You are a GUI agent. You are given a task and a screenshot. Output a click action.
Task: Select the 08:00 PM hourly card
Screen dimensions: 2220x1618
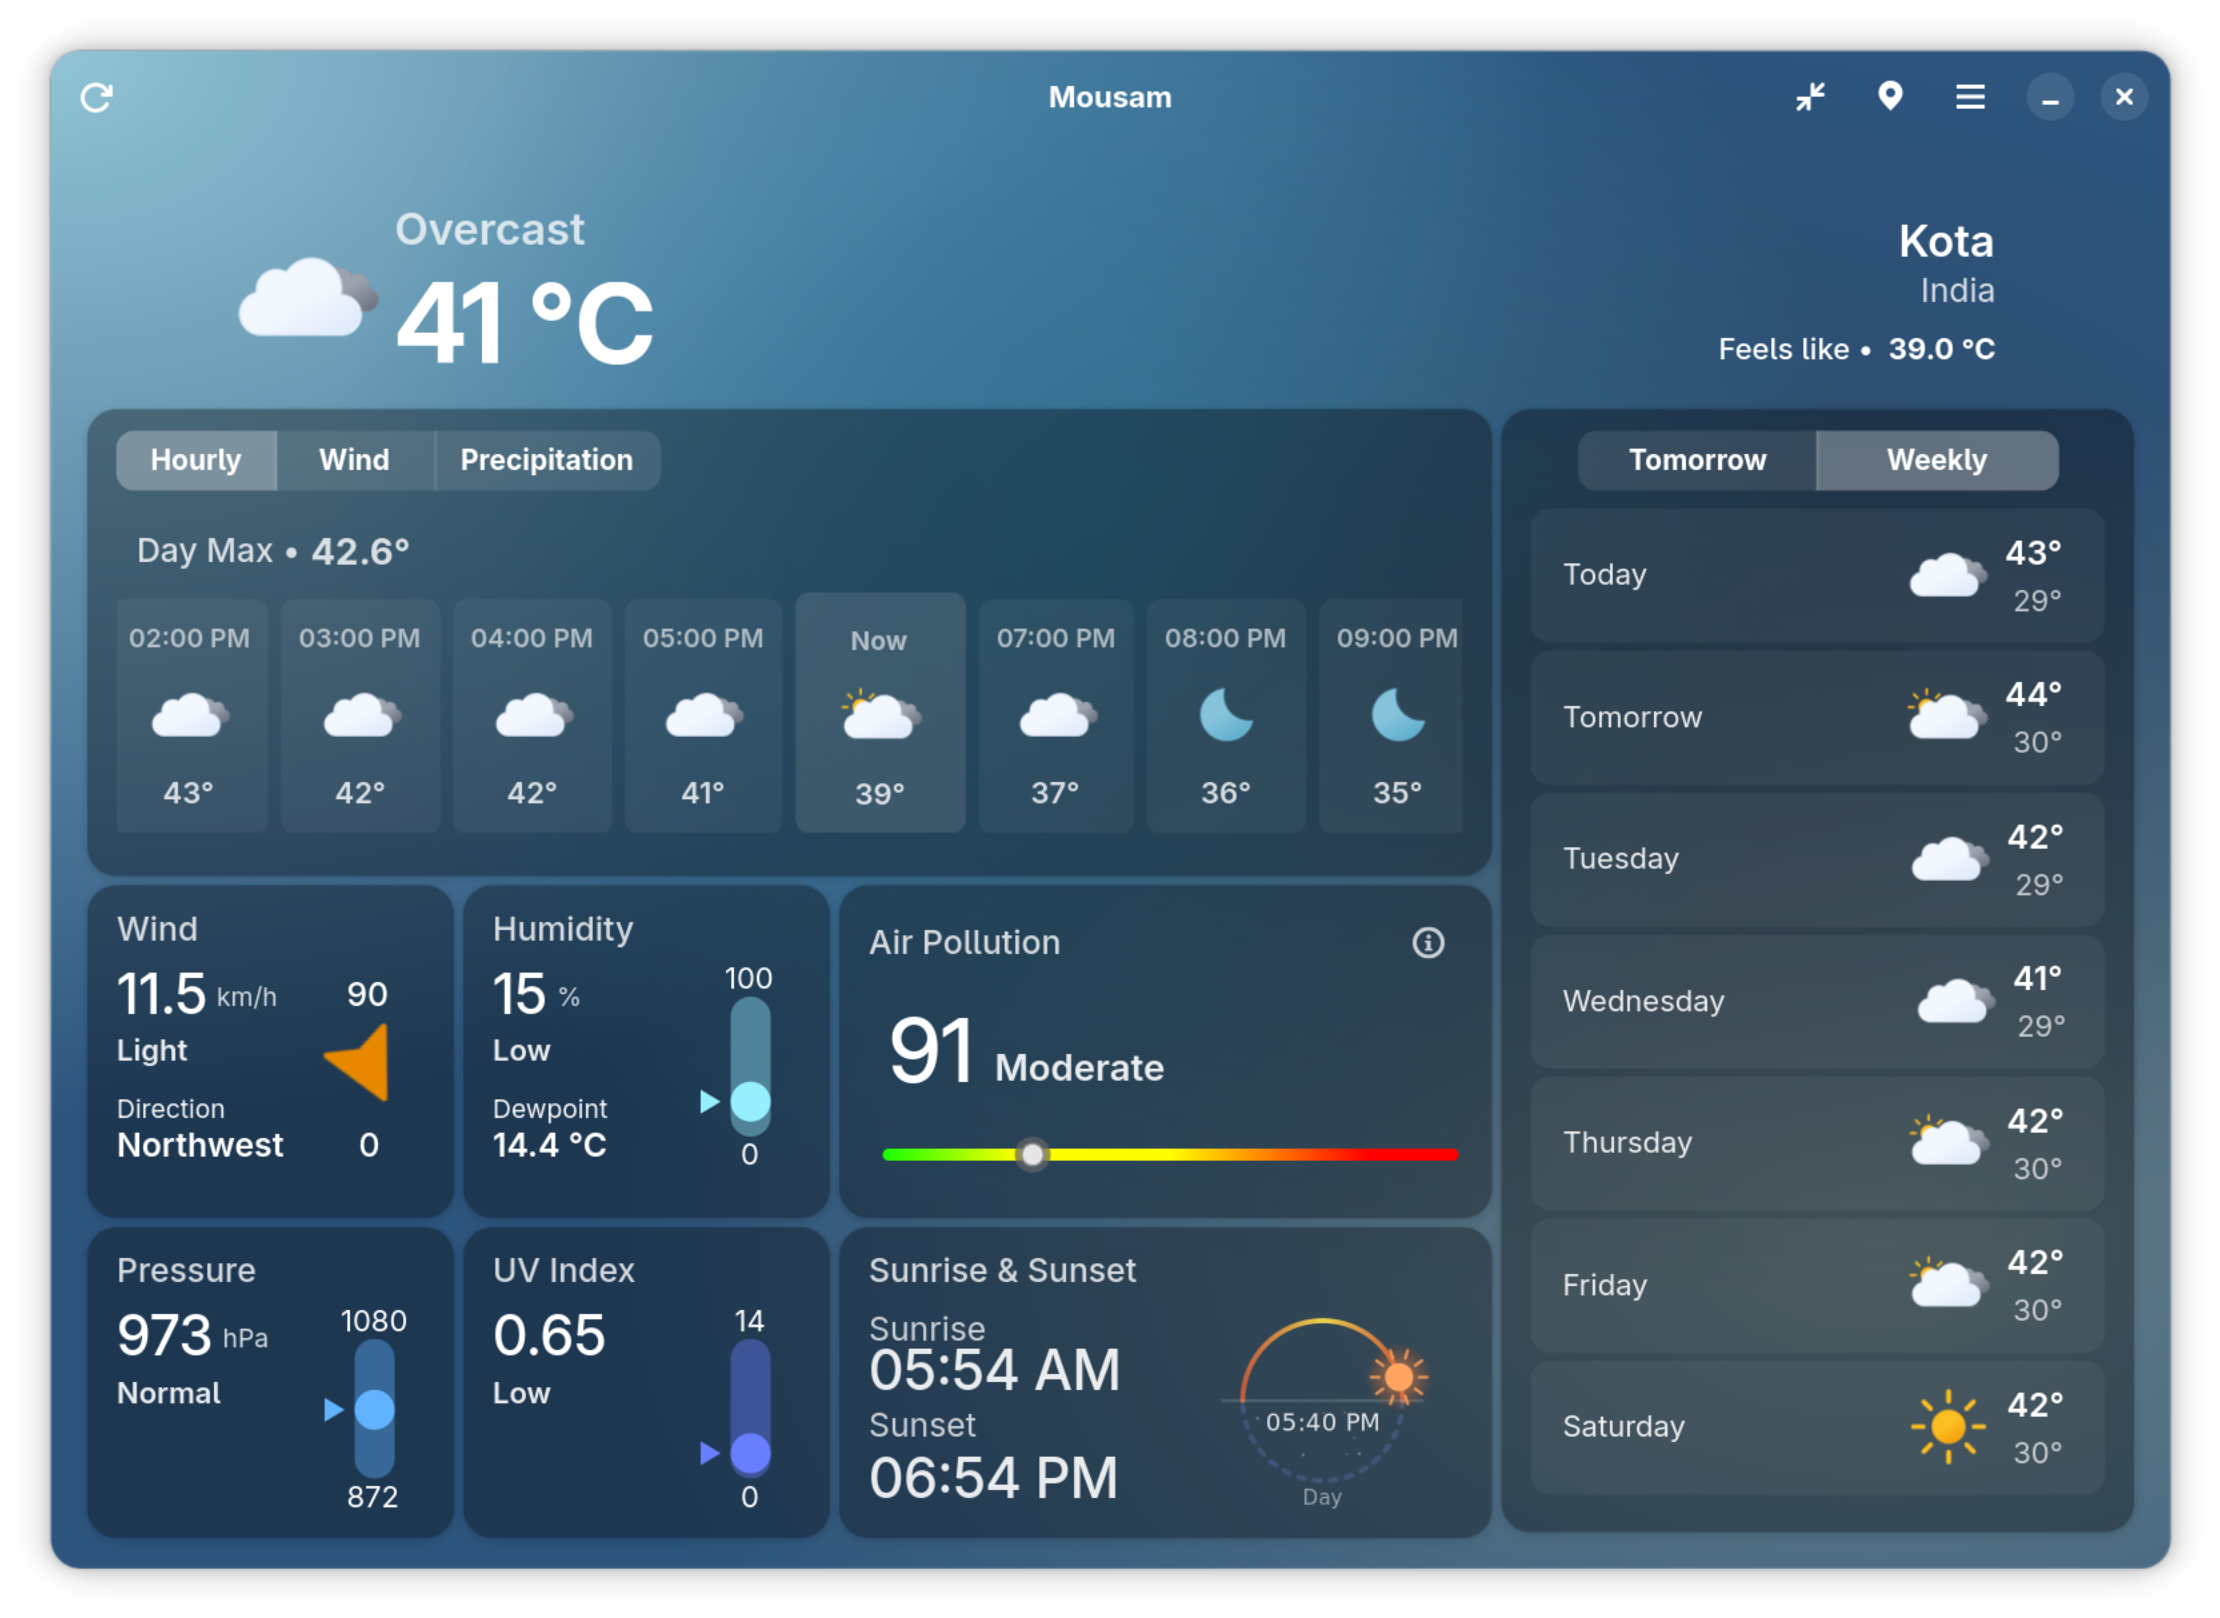pyautogui.click(x=1225, y=715)
